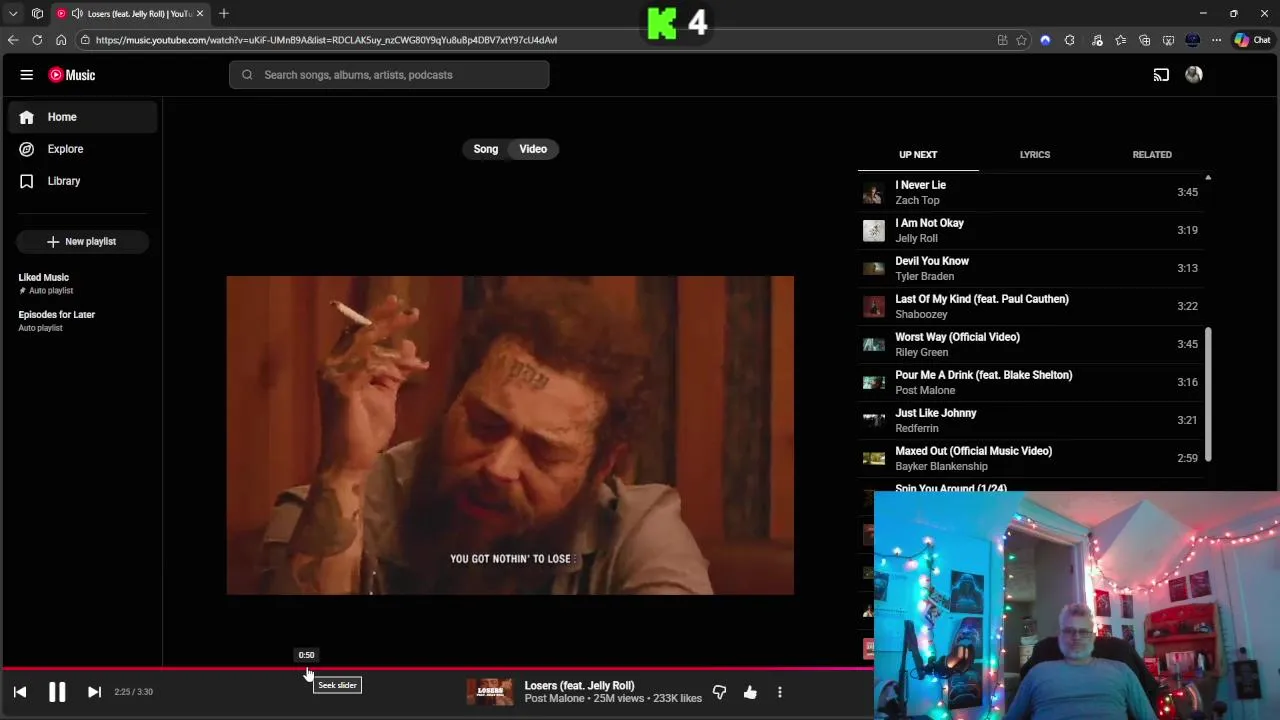Skip to next track
The height and width of the screenshot is (720, 1280).
click(94, 692)
